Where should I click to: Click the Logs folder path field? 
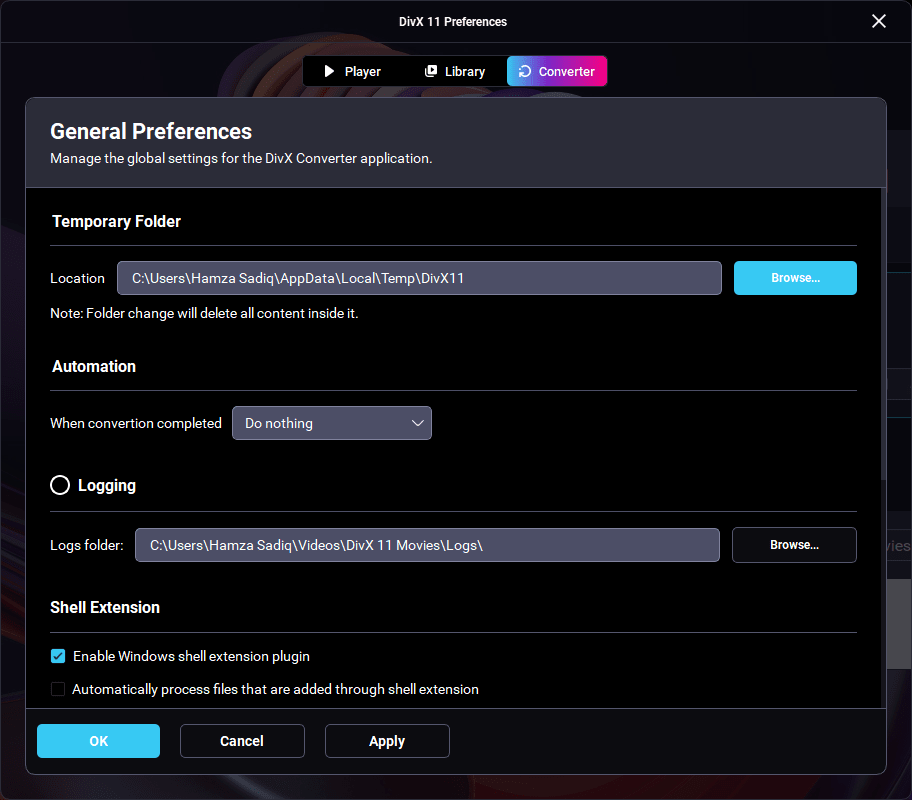click(427, 545)
